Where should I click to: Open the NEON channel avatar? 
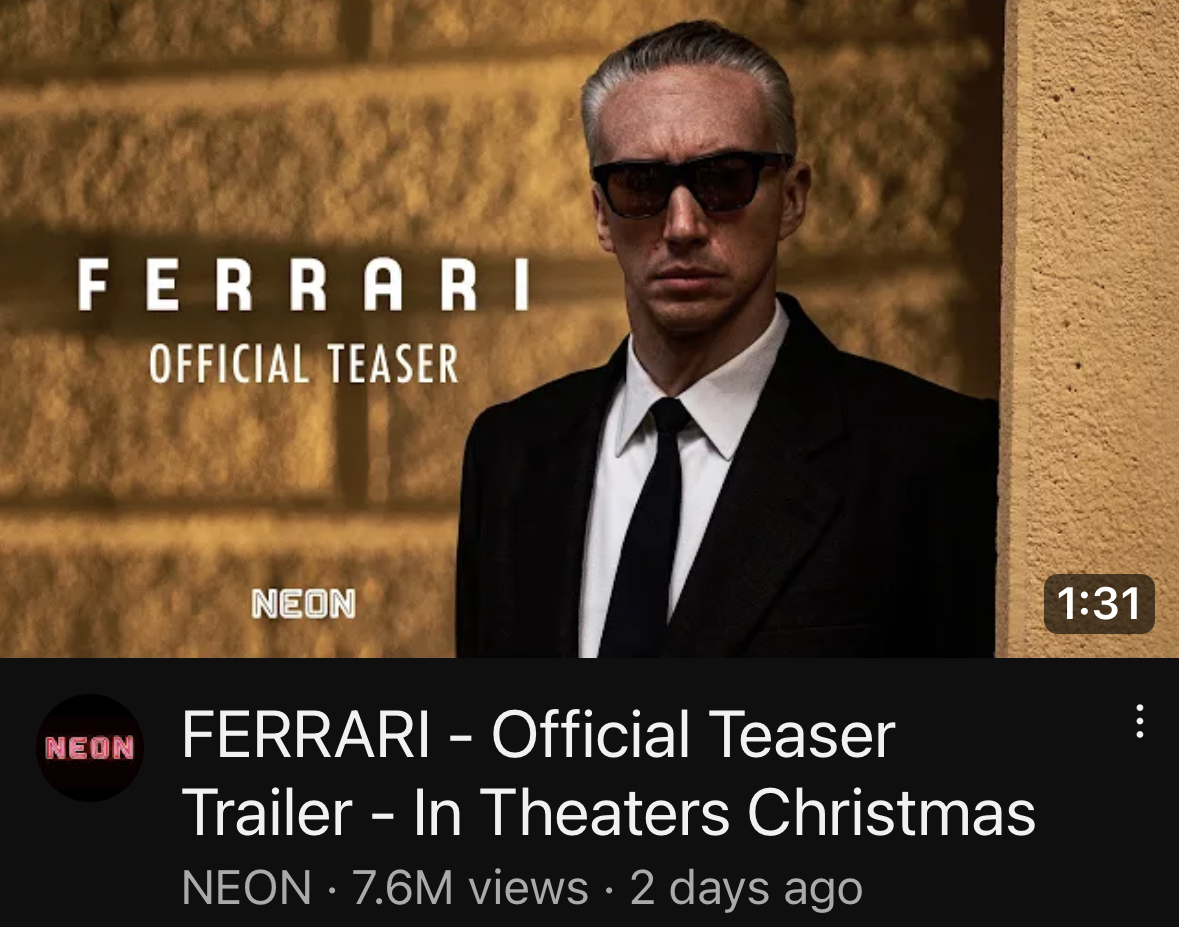pos(89,747)
